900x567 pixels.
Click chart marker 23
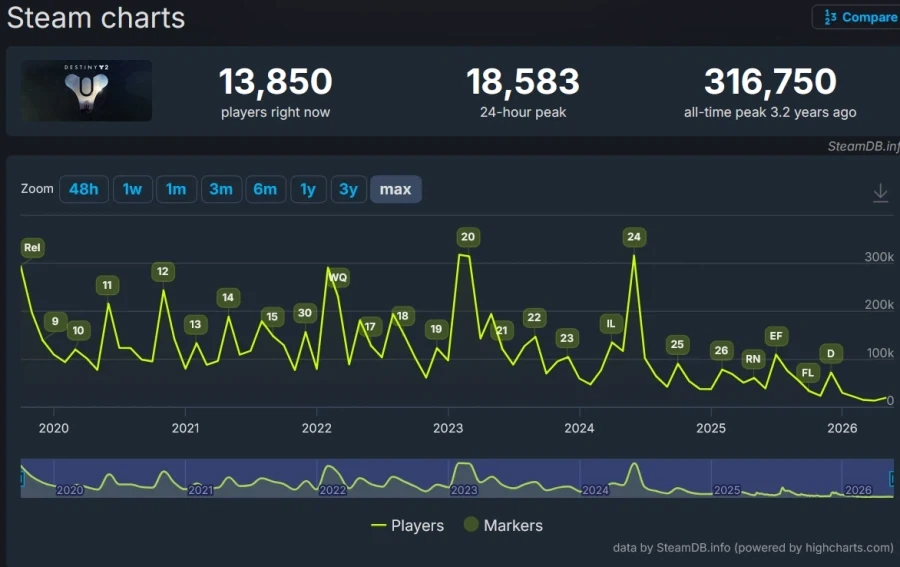(567, 338)
